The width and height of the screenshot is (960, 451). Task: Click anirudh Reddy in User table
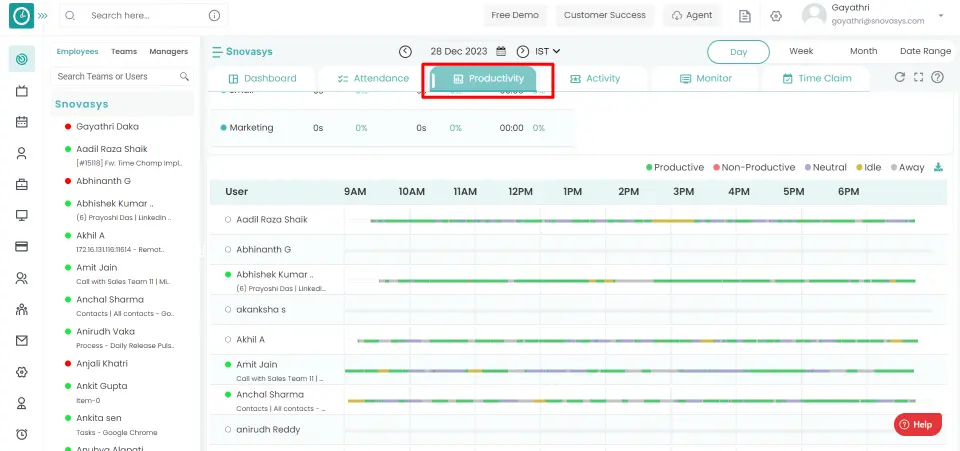[268, 430]
